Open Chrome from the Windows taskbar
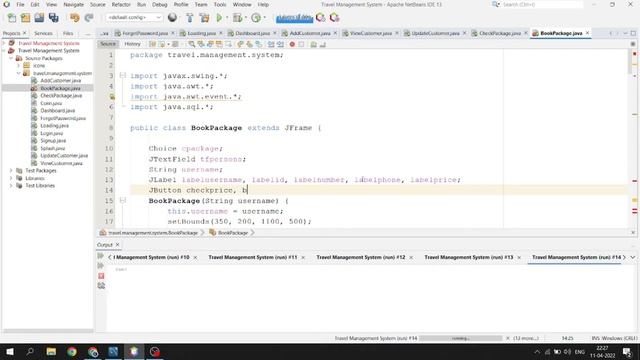Image resolution: width=640 pixels, height=360 pixels. pos(72,351)
